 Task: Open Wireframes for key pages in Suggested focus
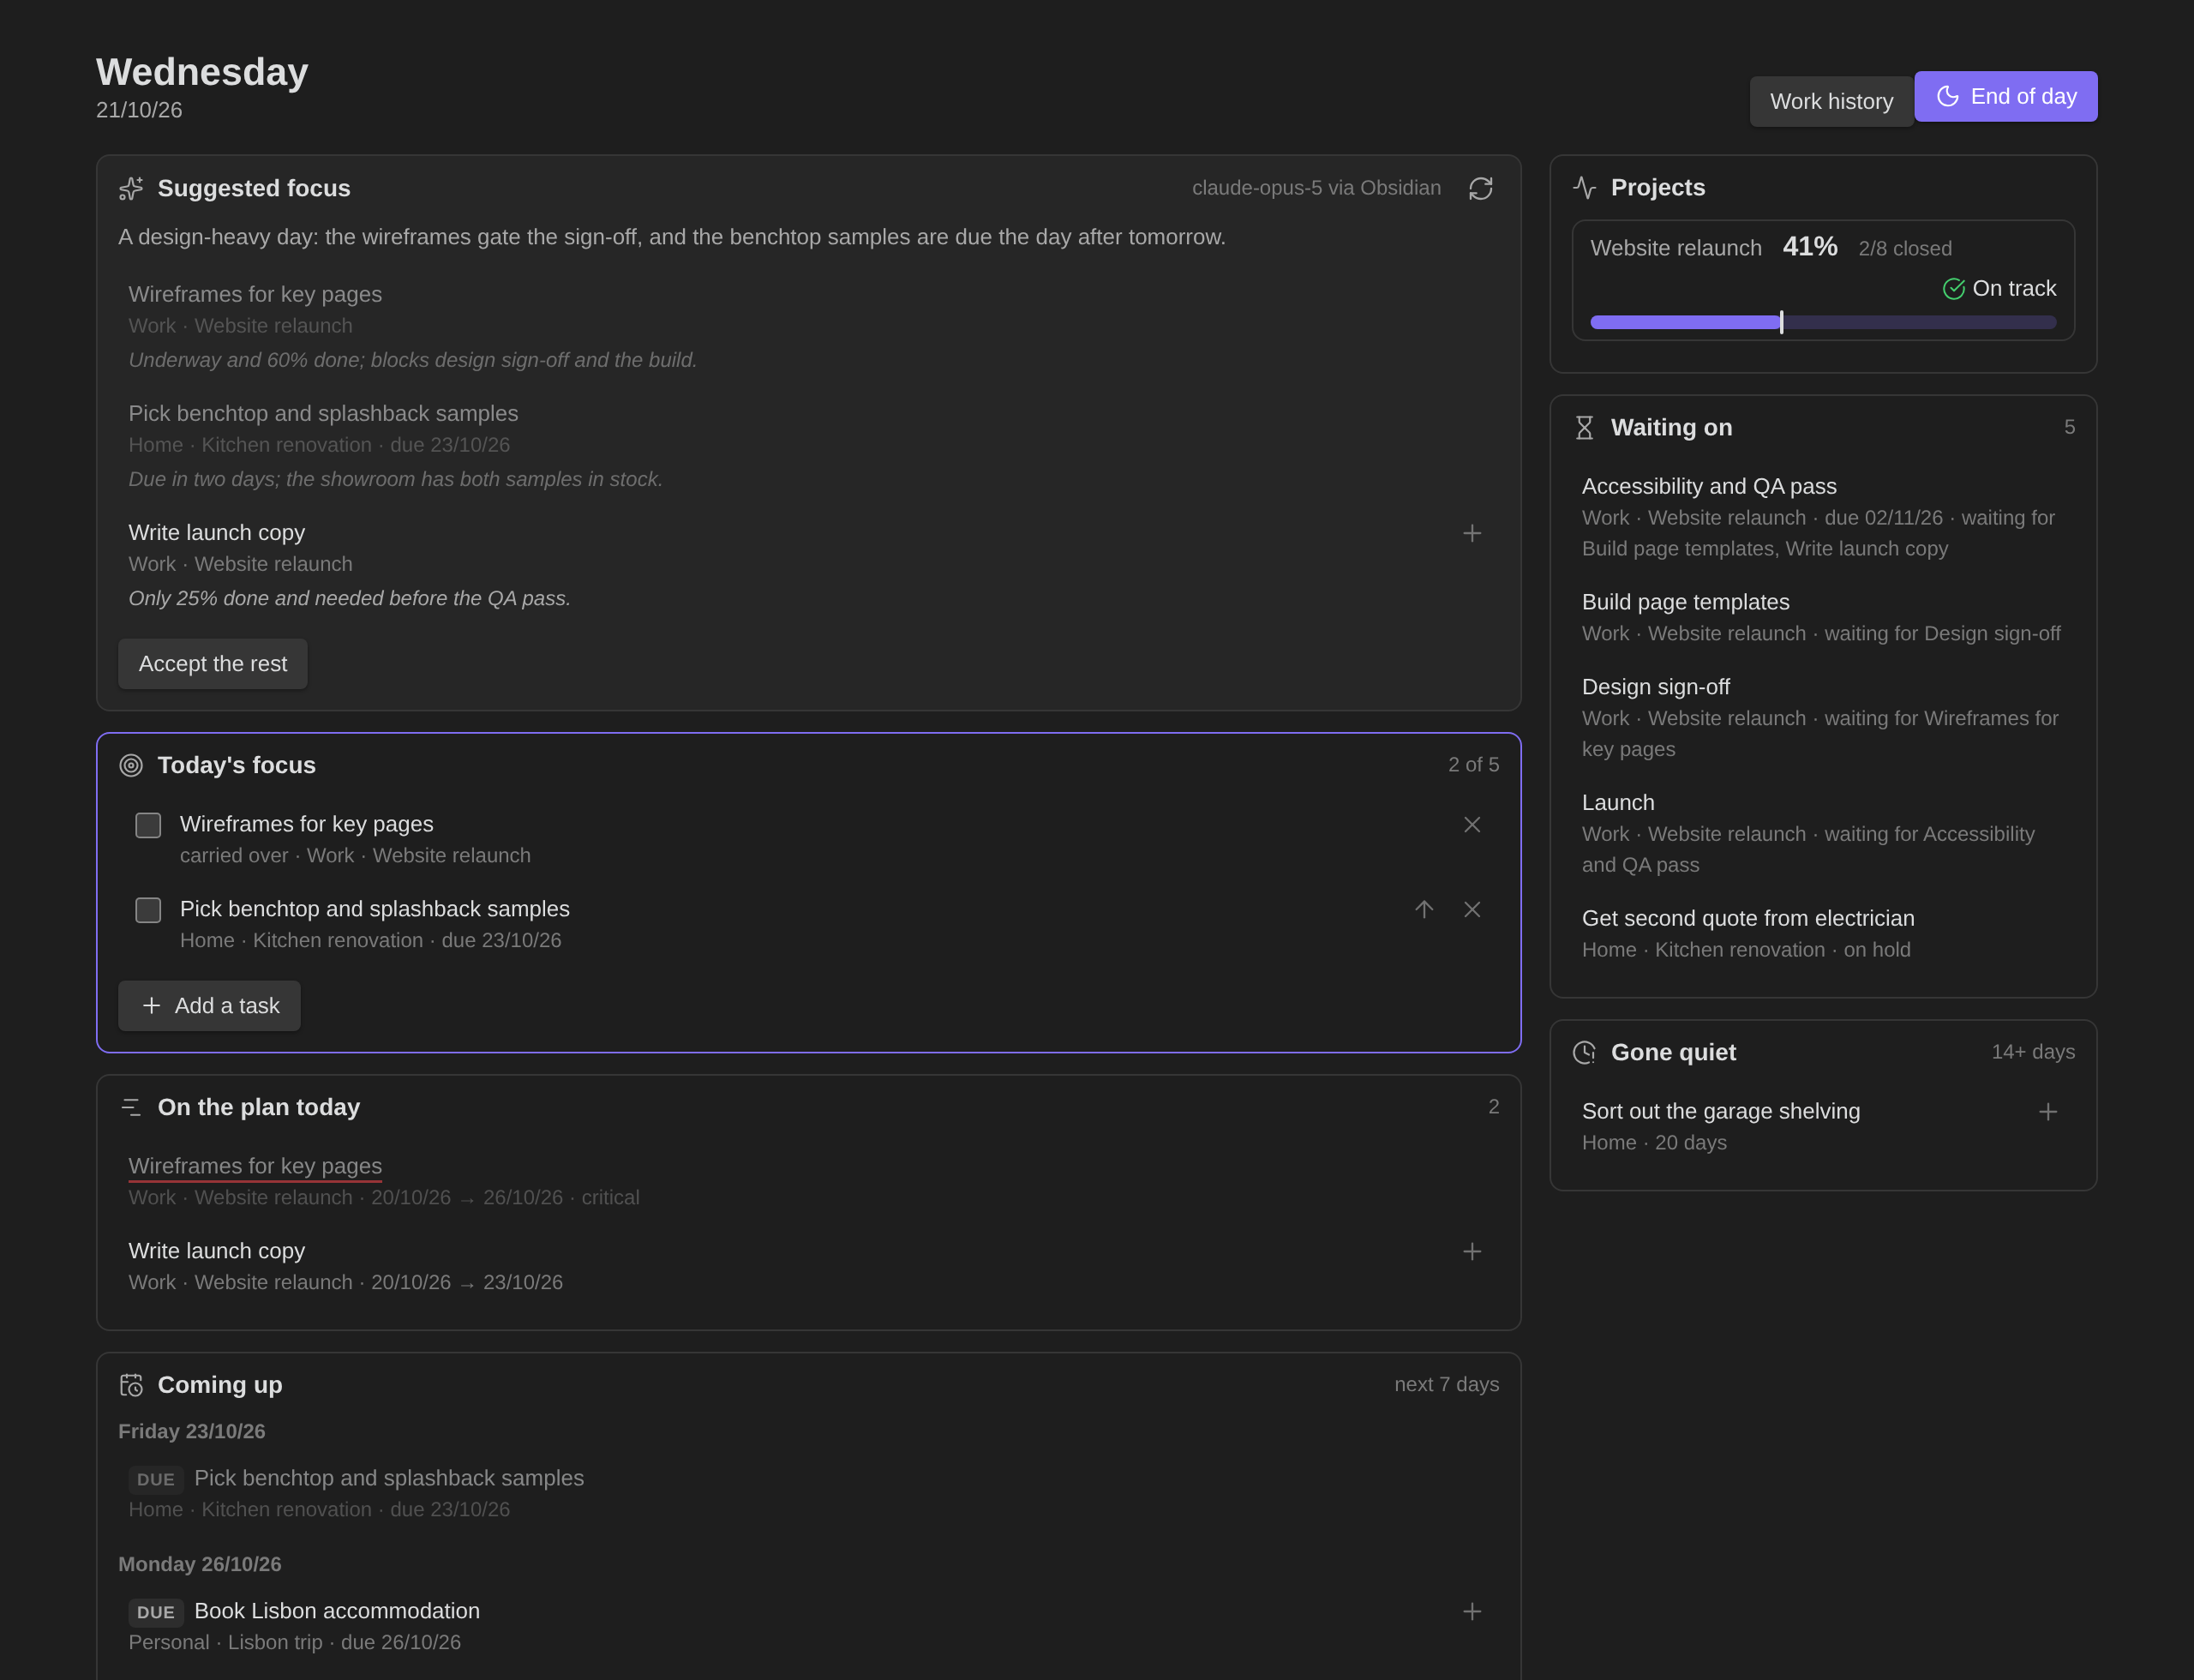[x=255, y=294]
